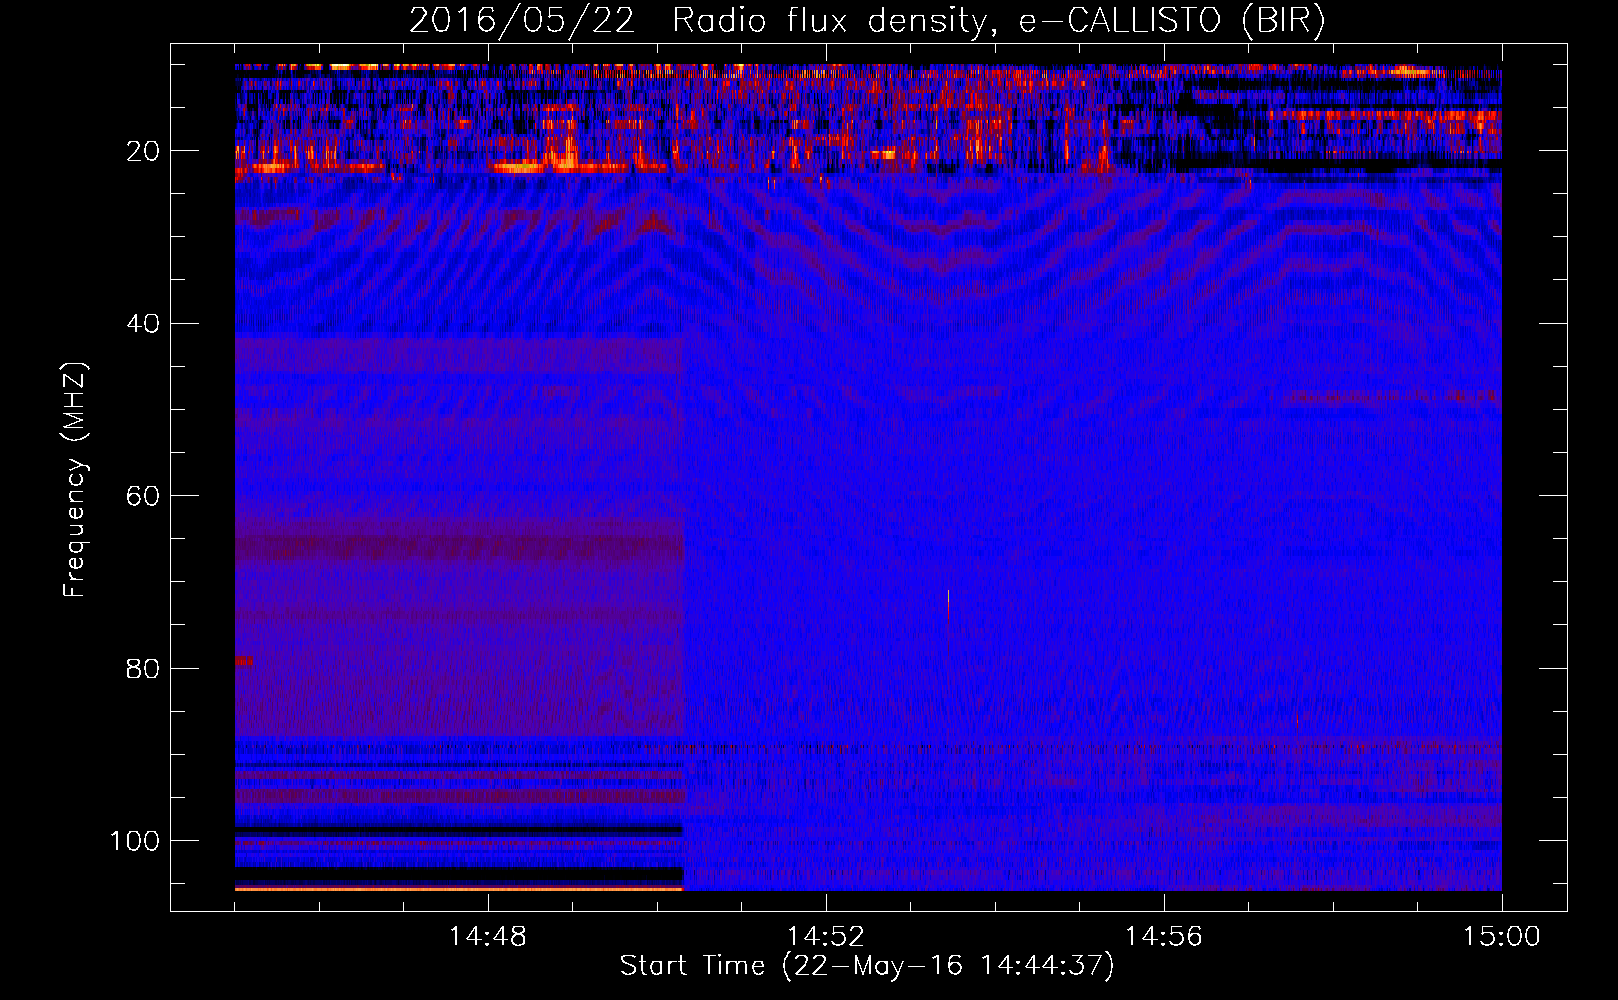Screen dimensions: 1618x1000
Task: Click the "14:48" time tick label
Action: coord(487,937)
